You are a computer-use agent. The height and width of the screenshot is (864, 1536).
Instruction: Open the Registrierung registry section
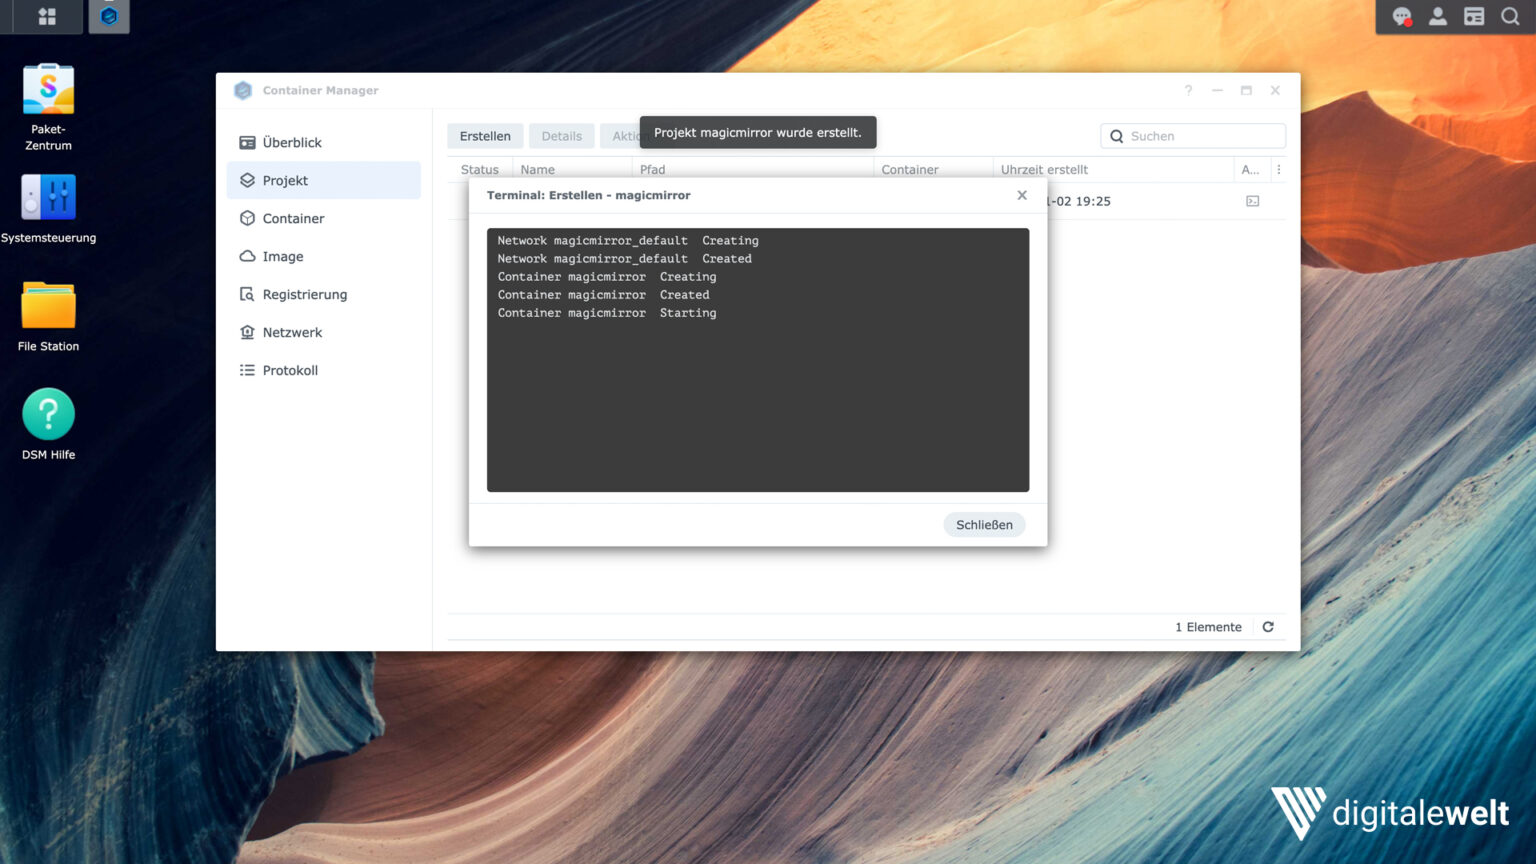[x=304, y=294]
